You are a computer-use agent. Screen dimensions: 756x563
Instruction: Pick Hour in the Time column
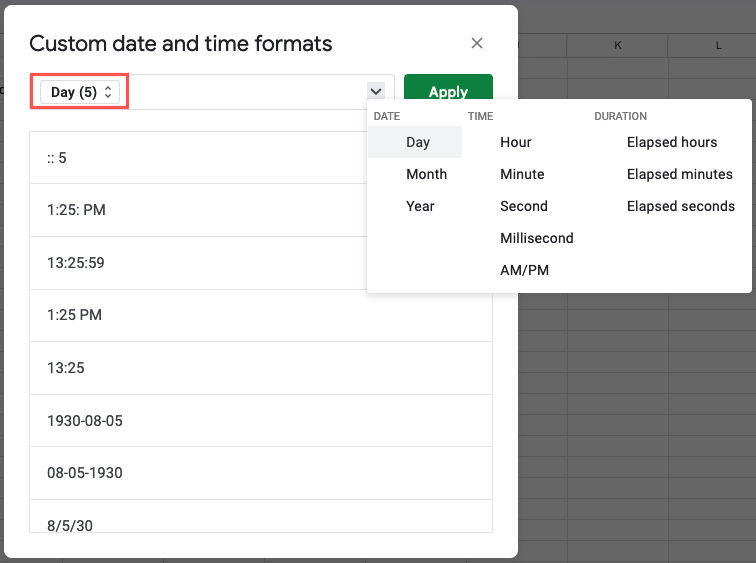(516, 142)
